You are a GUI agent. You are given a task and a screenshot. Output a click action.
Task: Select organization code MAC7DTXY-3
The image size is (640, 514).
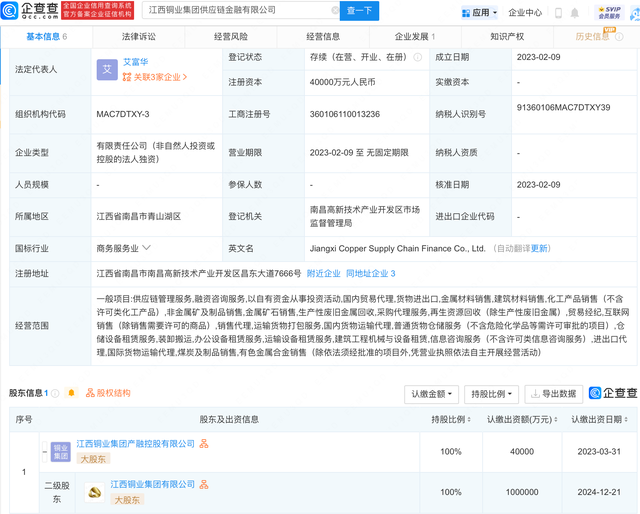click(123, 114)
